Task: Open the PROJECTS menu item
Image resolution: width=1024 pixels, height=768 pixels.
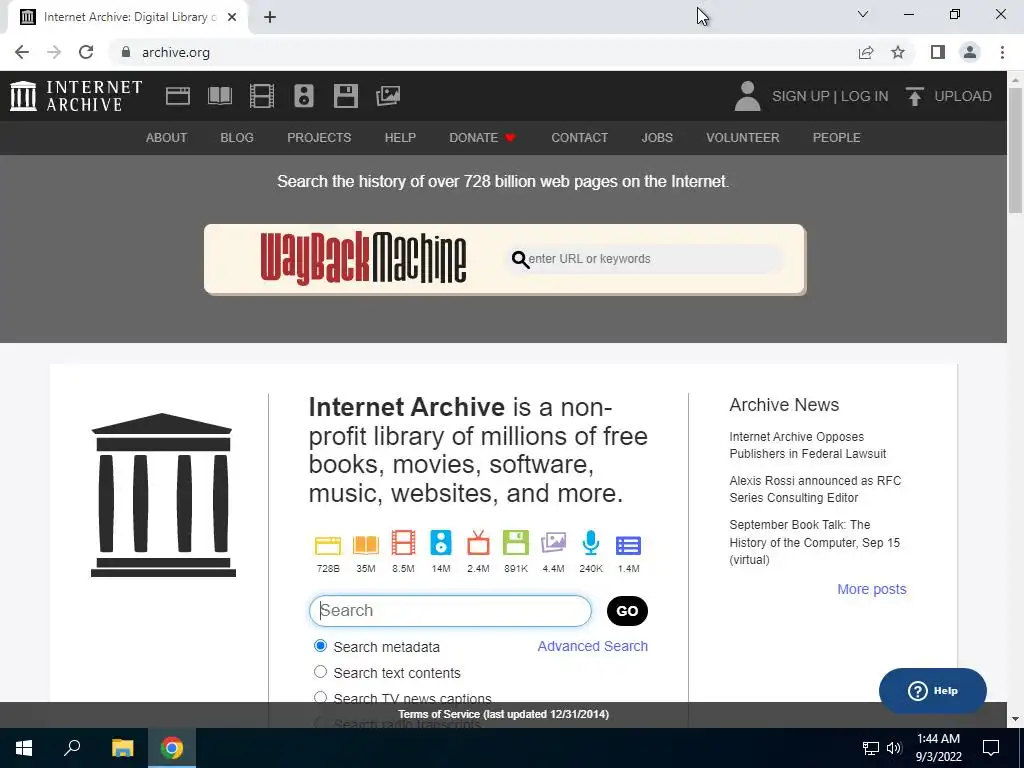Action: (x=319, y=138)
